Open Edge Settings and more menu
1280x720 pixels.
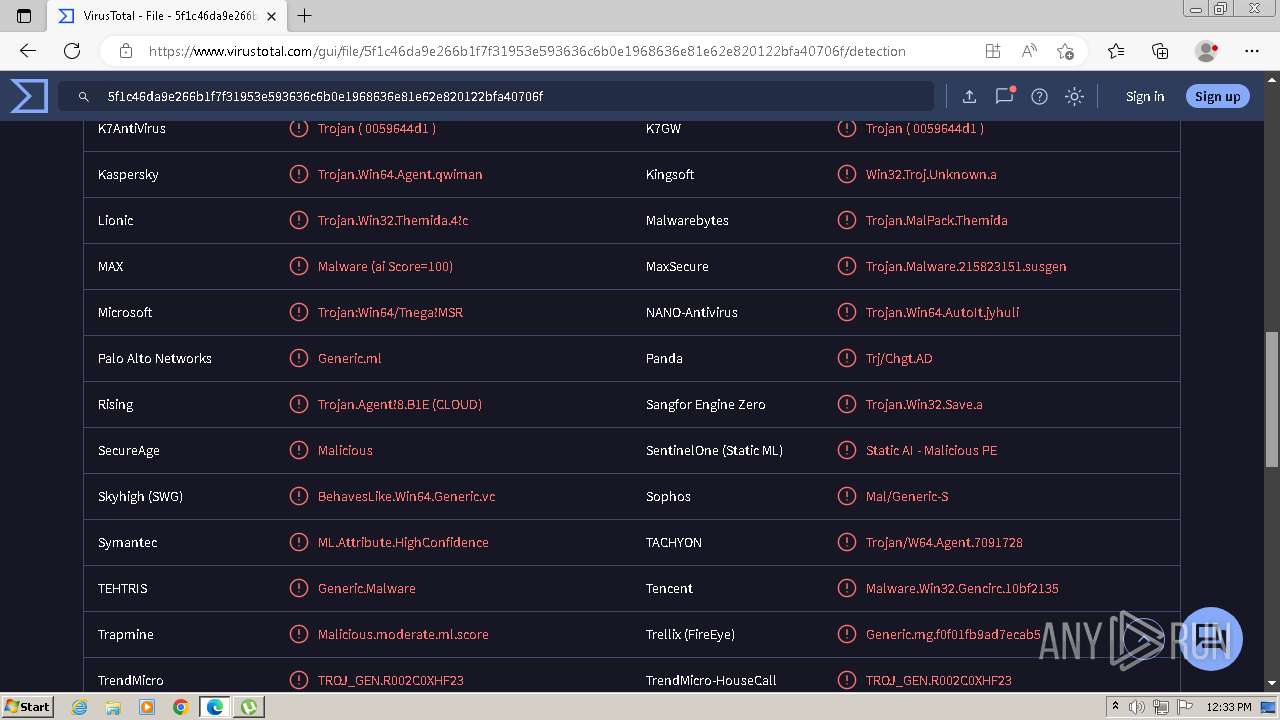[1252, 51]
